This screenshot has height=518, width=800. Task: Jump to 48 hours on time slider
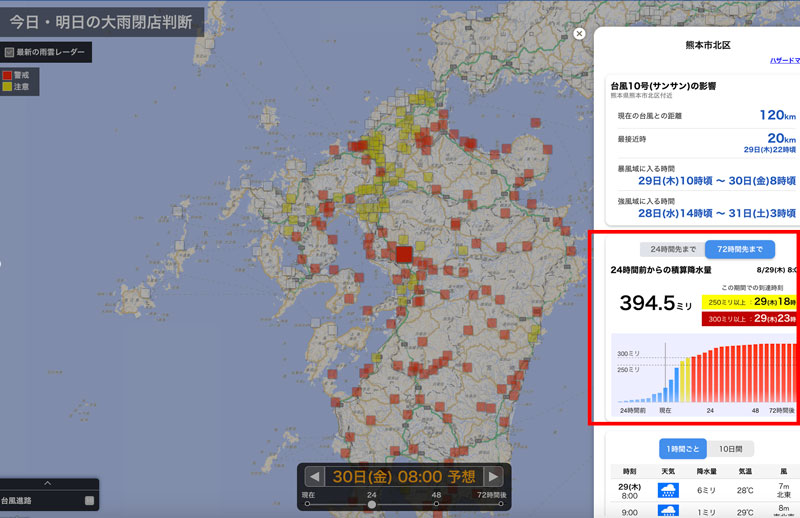(436, 504)
